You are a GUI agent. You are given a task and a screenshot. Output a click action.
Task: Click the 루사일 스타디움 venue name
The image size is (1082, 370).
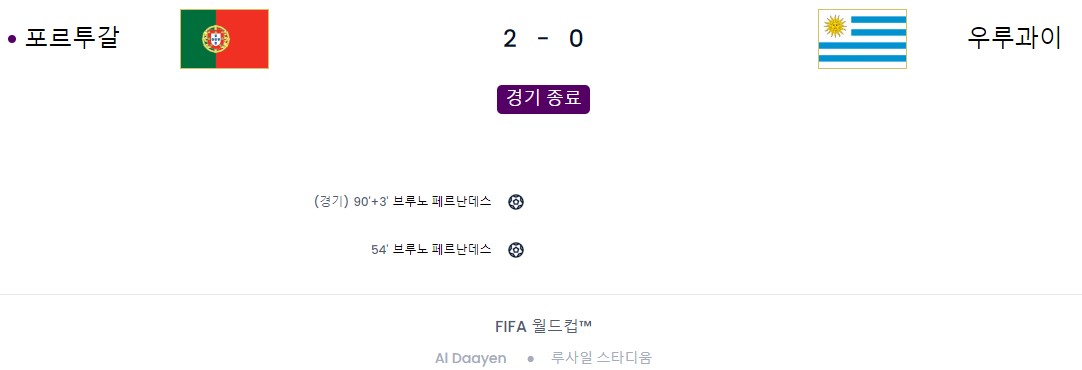[601, 358]
